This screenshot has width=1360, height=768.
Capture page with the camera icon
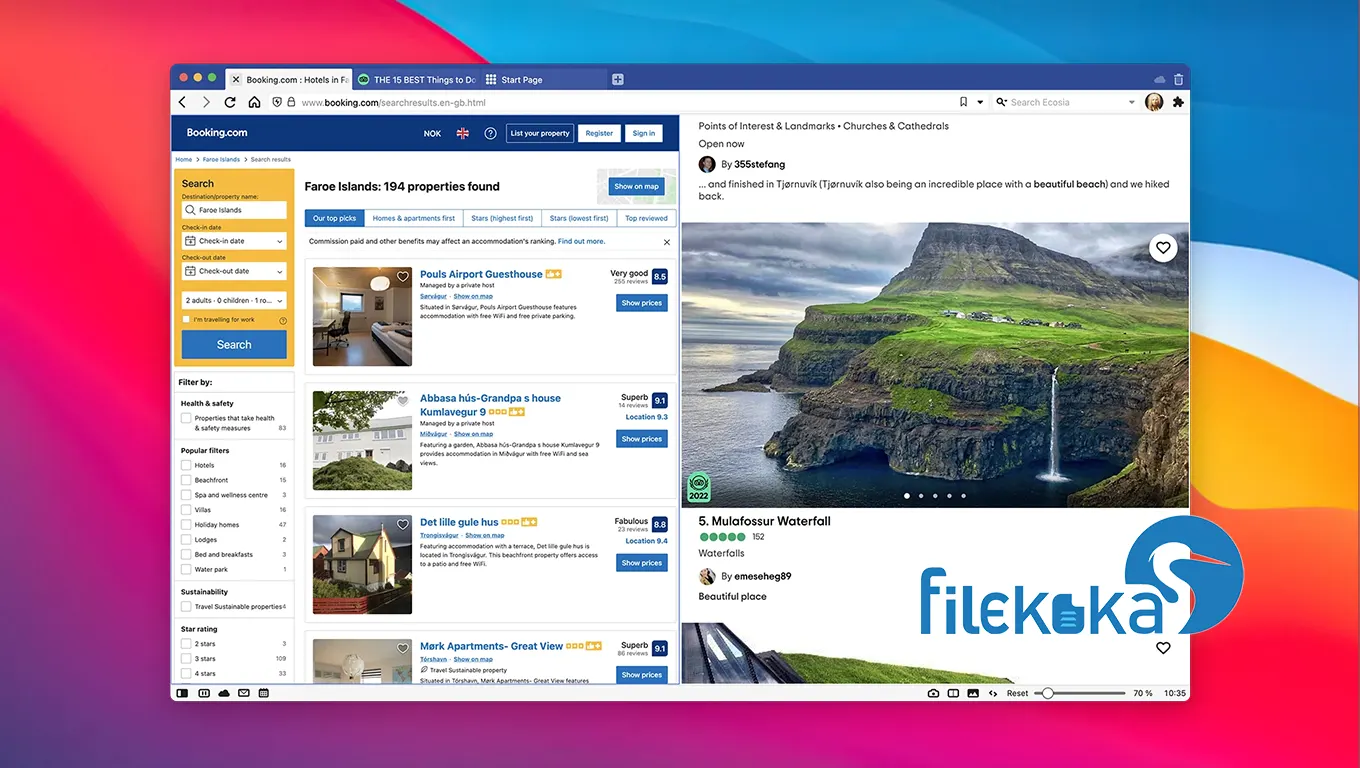pos(934,693)
